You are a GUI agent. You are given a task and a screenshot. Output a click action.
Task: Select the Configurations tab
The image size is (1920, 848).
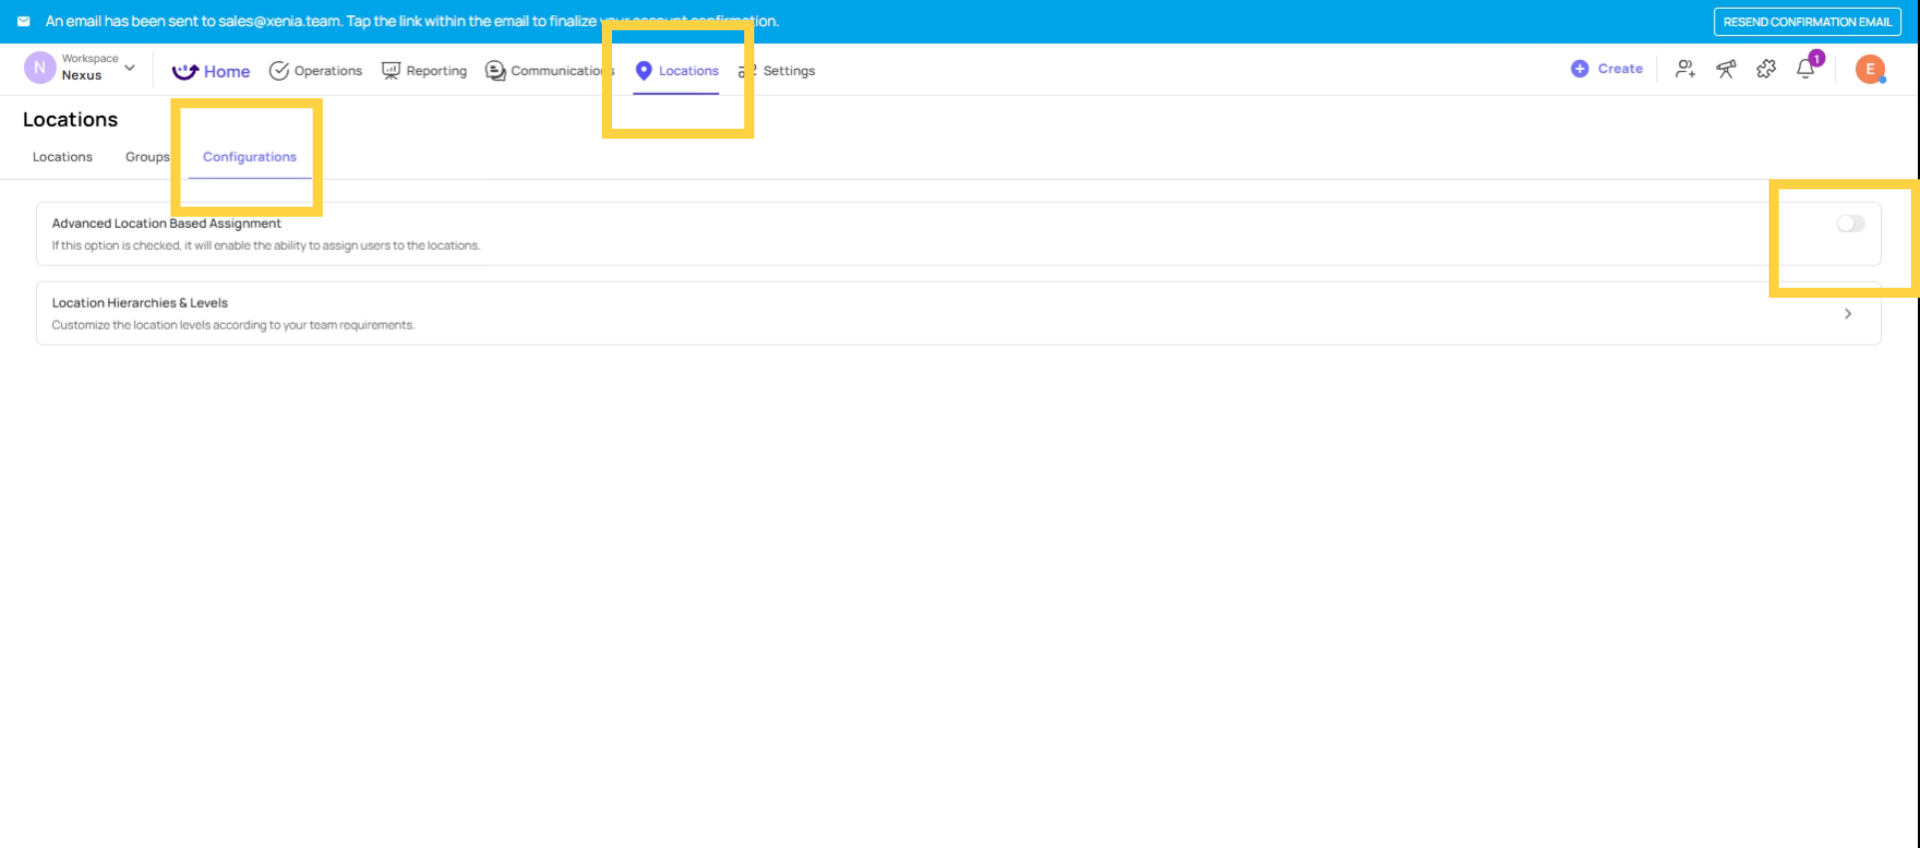pos(249,157)
